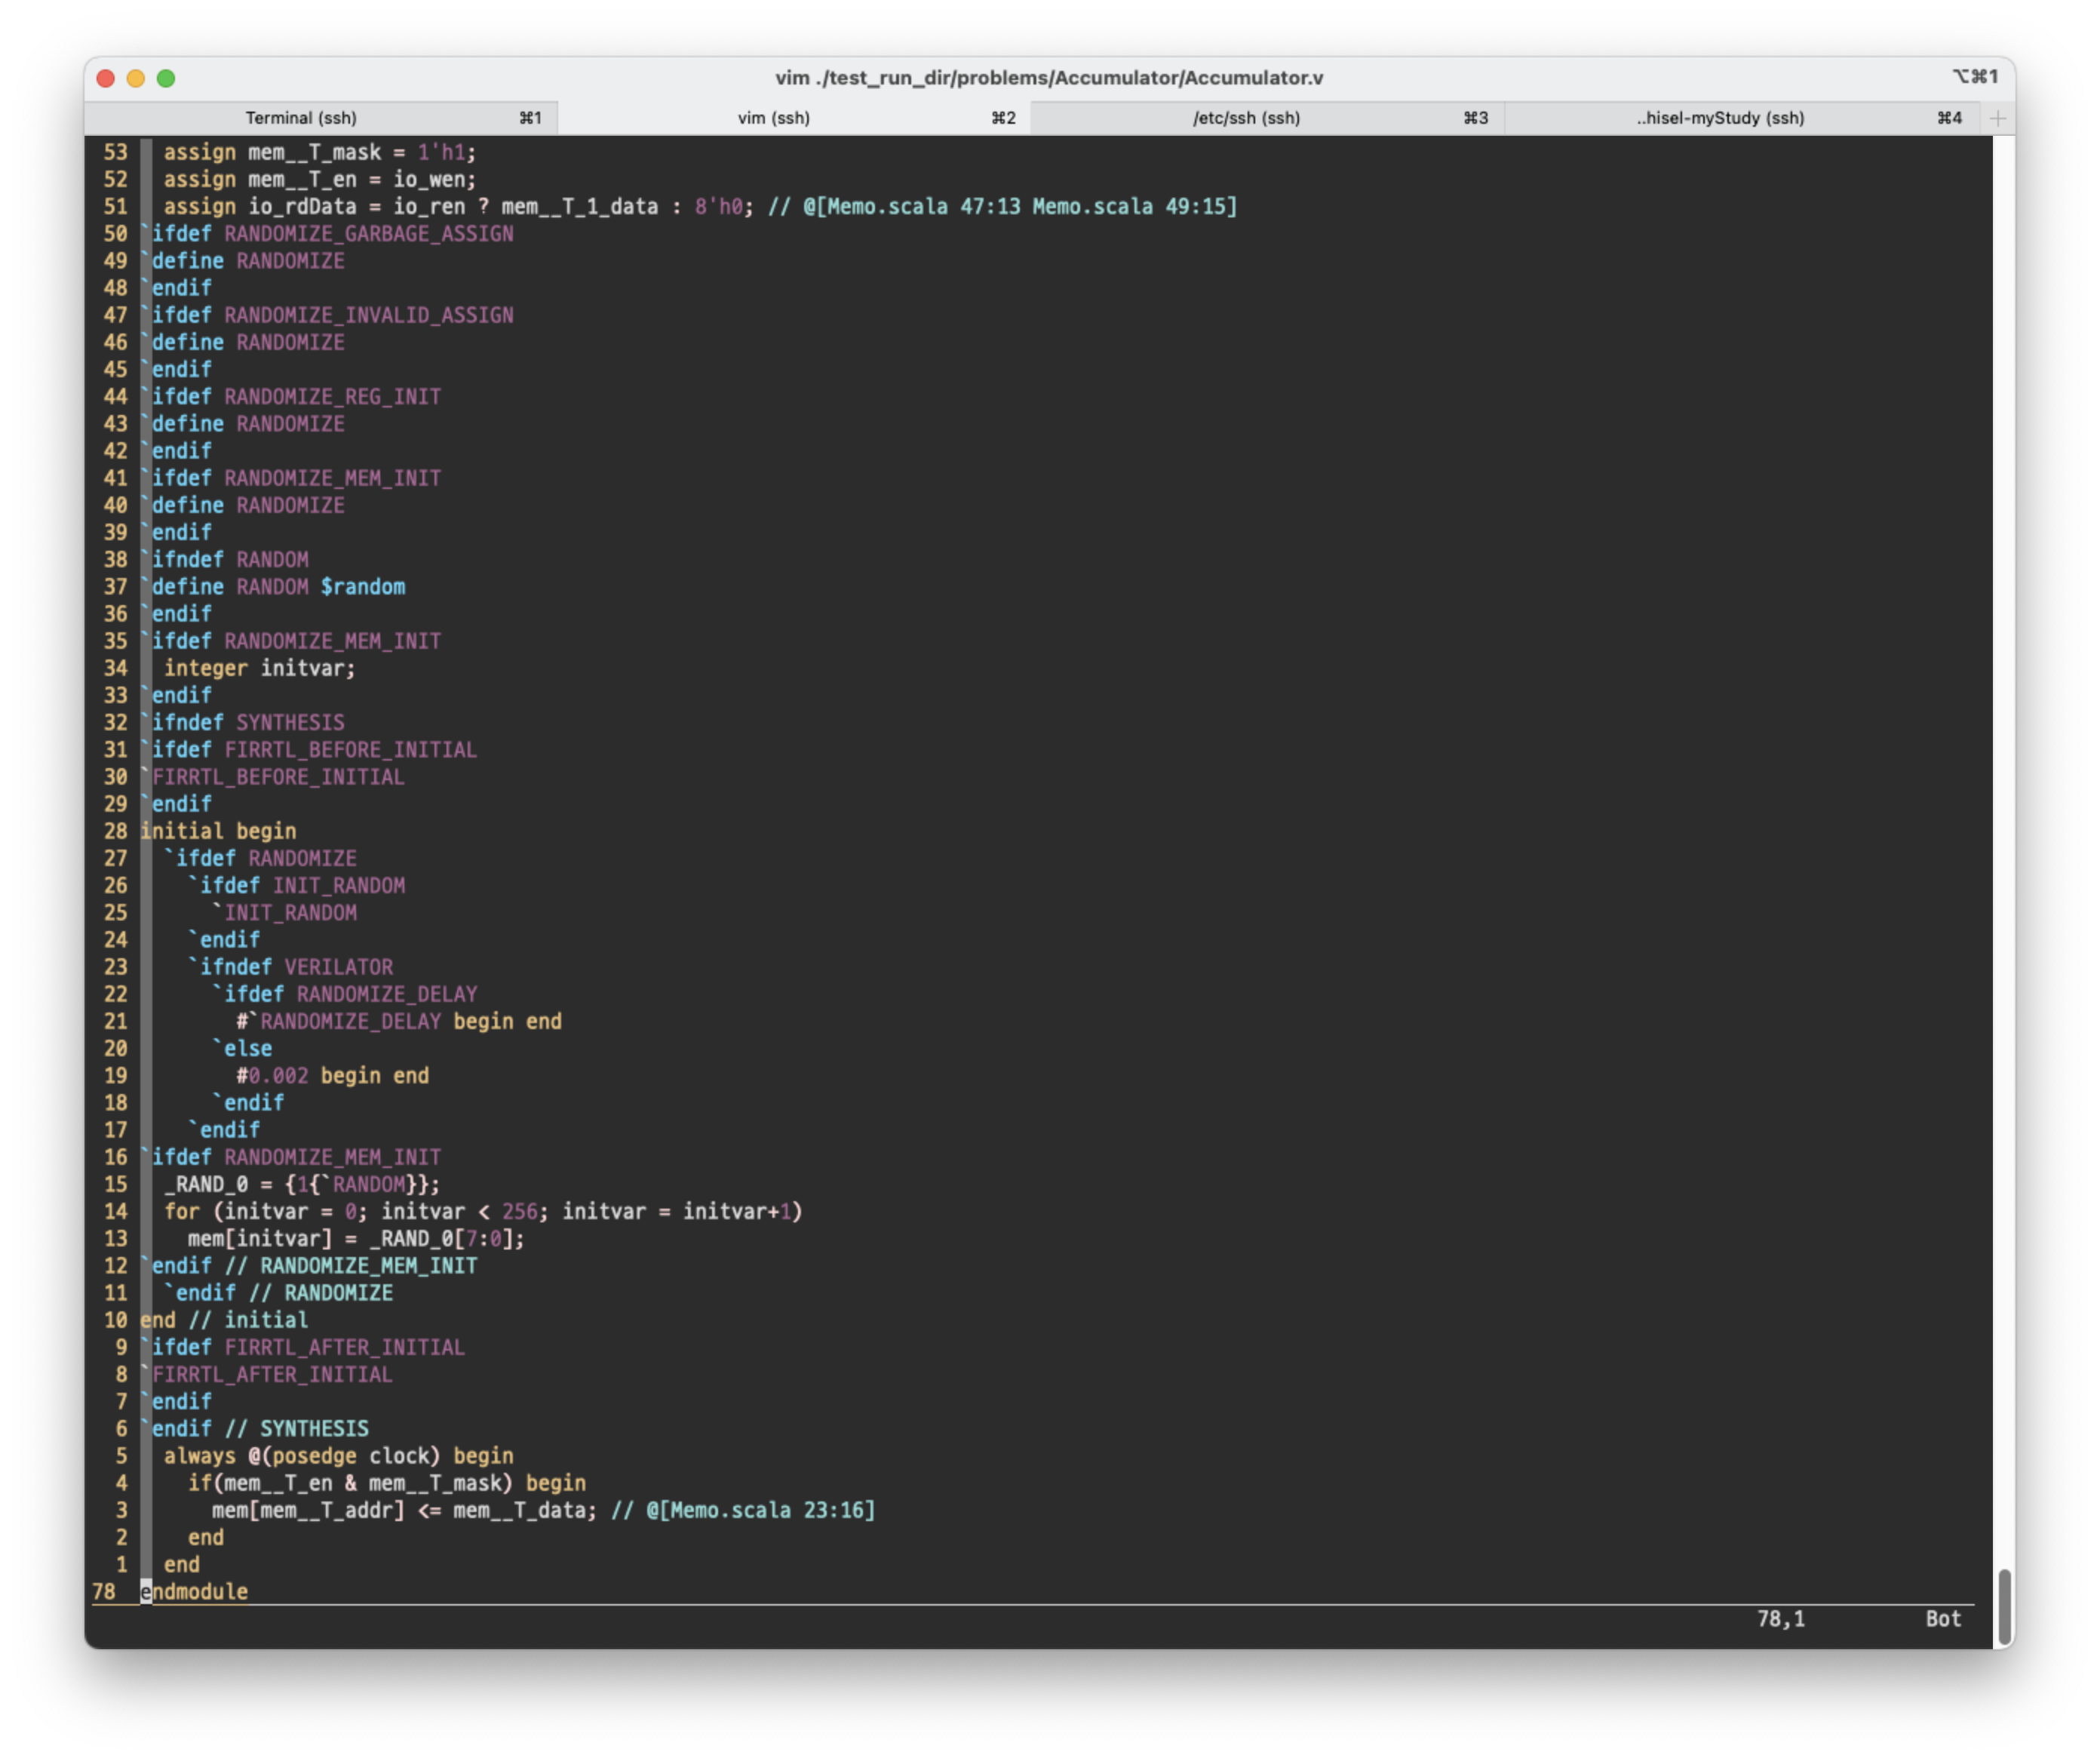The image size is (2100, 1761).
Task: Click 'ifdef RANDOMIZE_REG_INIT' line
Action: pos(291,397)
